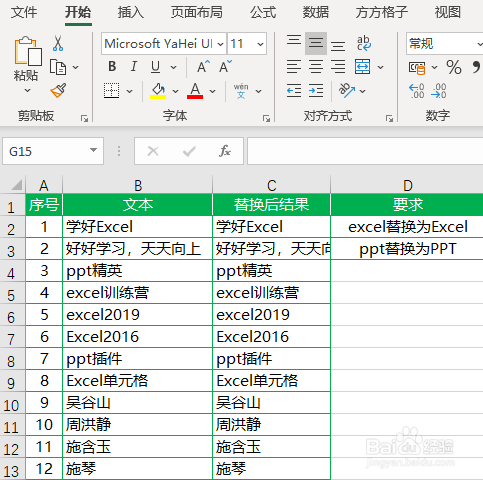Click Merge and Center icon
This screenshot has height=480, width=483.
pos(362,67)
